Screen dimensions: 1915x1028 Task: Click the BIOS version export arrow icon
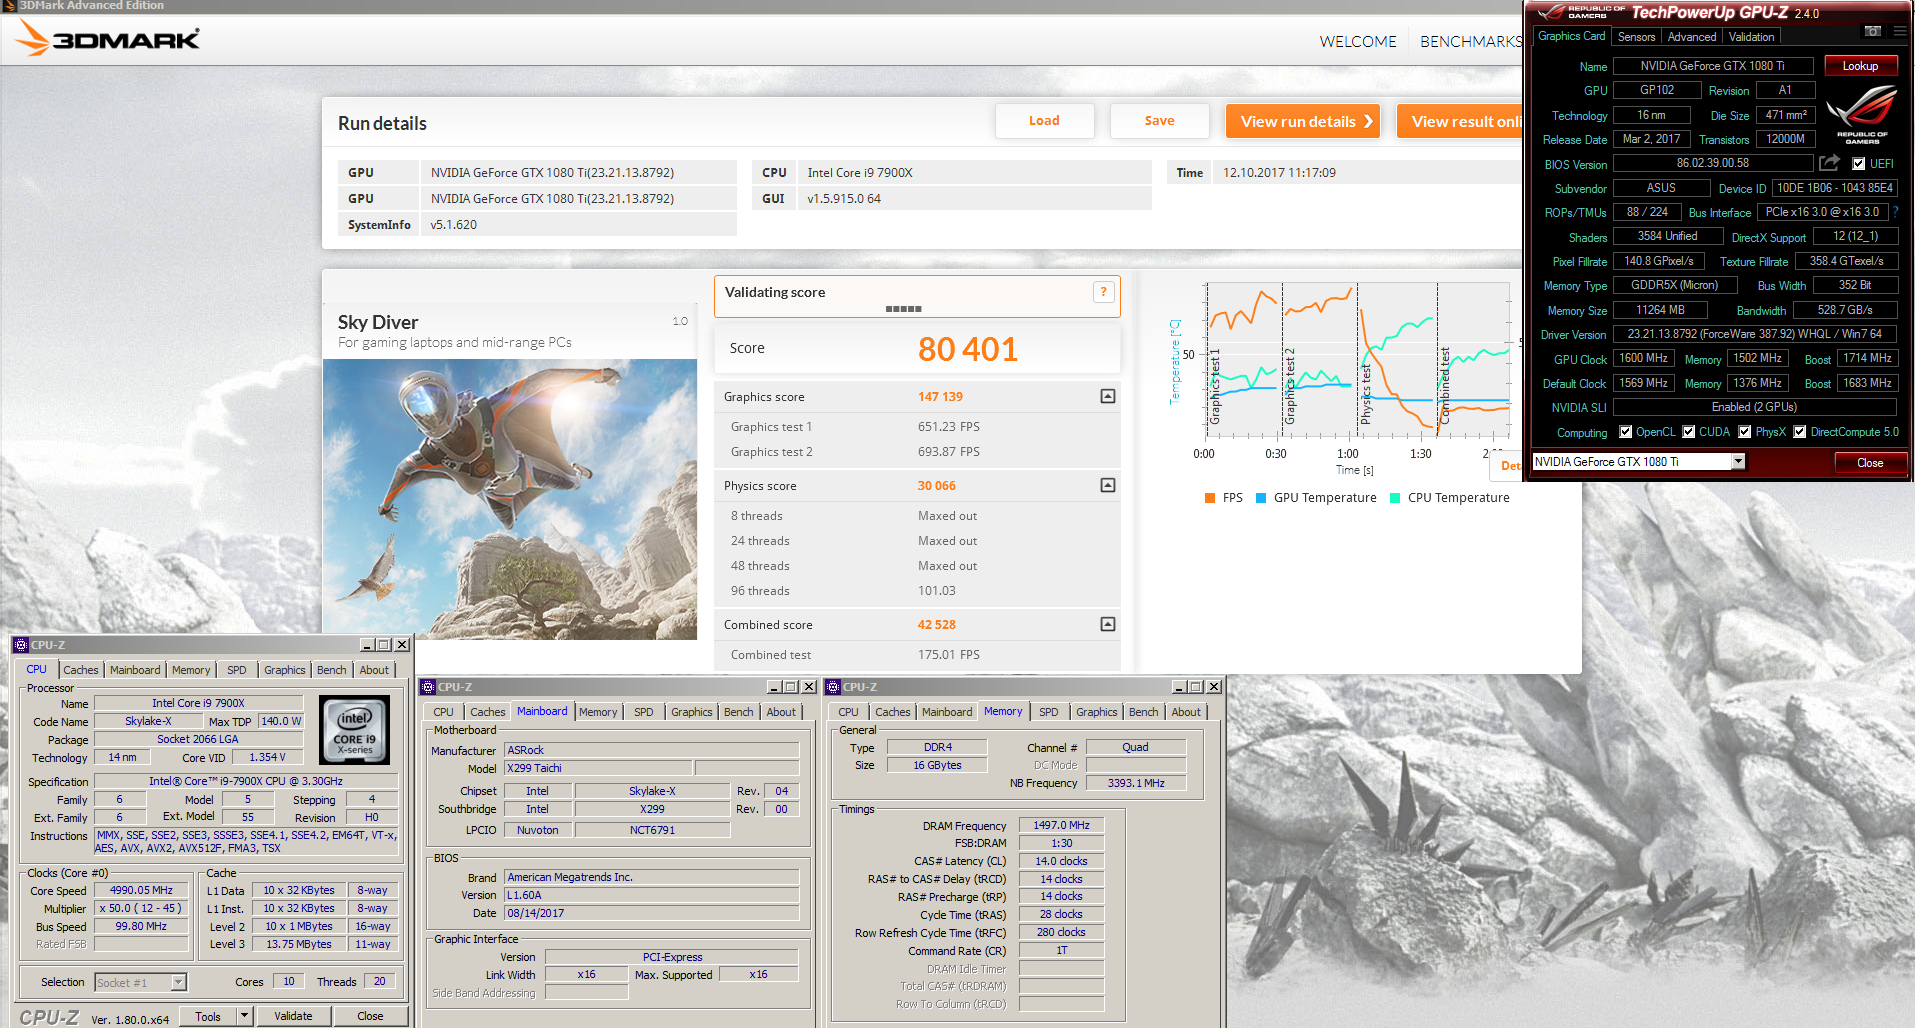click(x=1829, y=163)
